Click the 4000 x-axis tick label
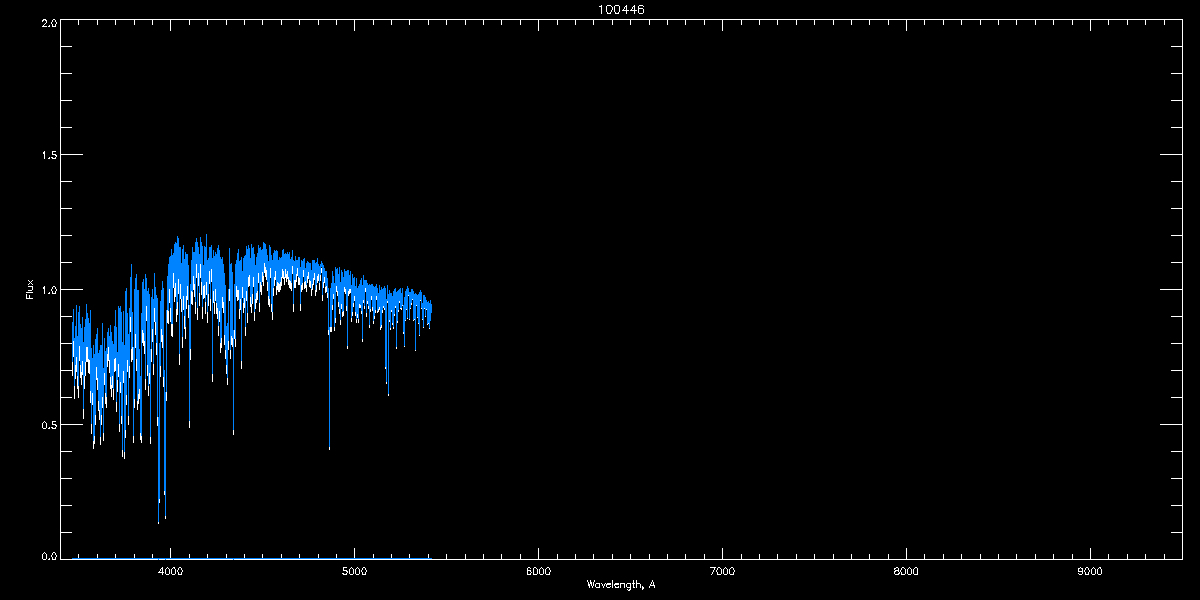The width and height of the screenshot is (1200, 600). tap(171, 571)
